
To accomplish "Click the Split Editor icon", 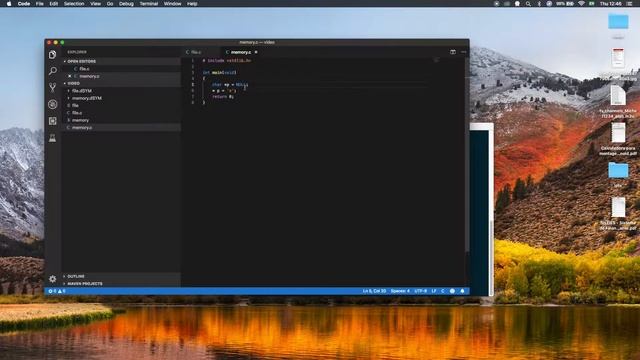I will click(453, 52).
